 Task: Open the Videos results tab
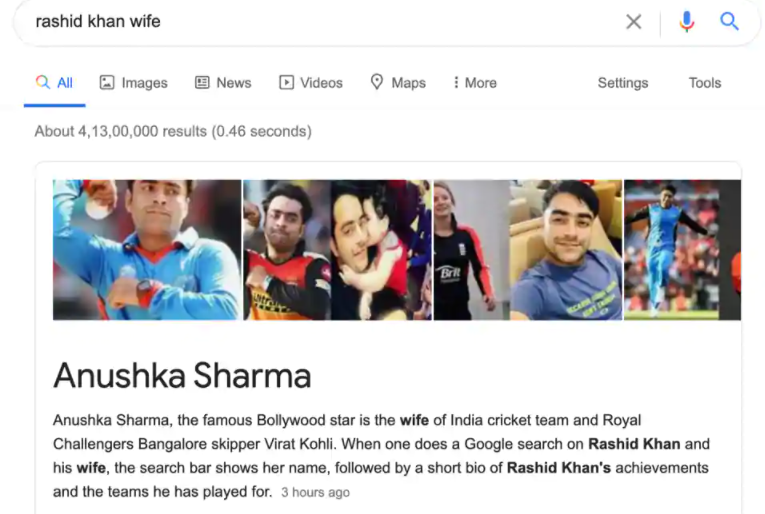tap(311, 83)
